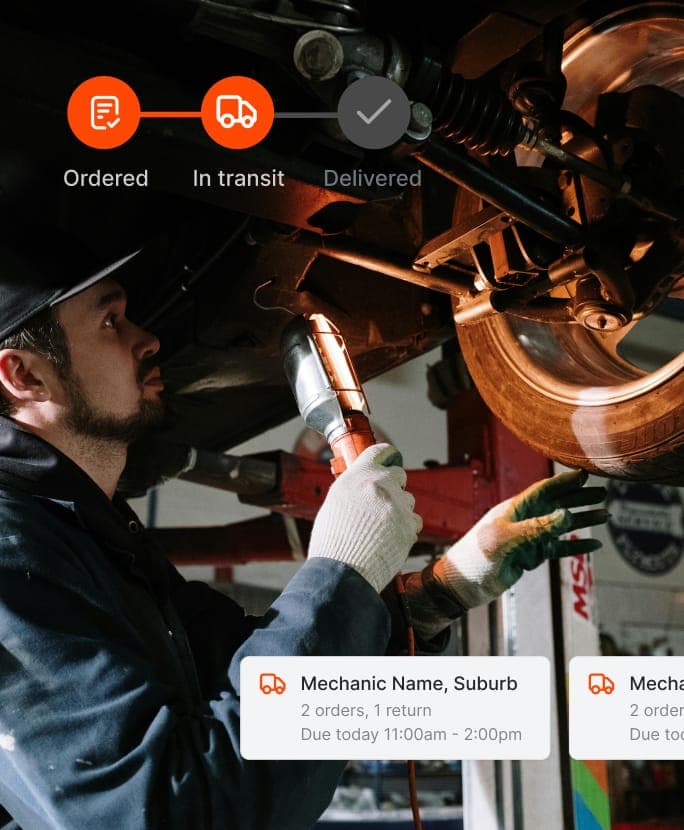Click the Ordered step icon
684x830 pixels.
coord(104,113)
